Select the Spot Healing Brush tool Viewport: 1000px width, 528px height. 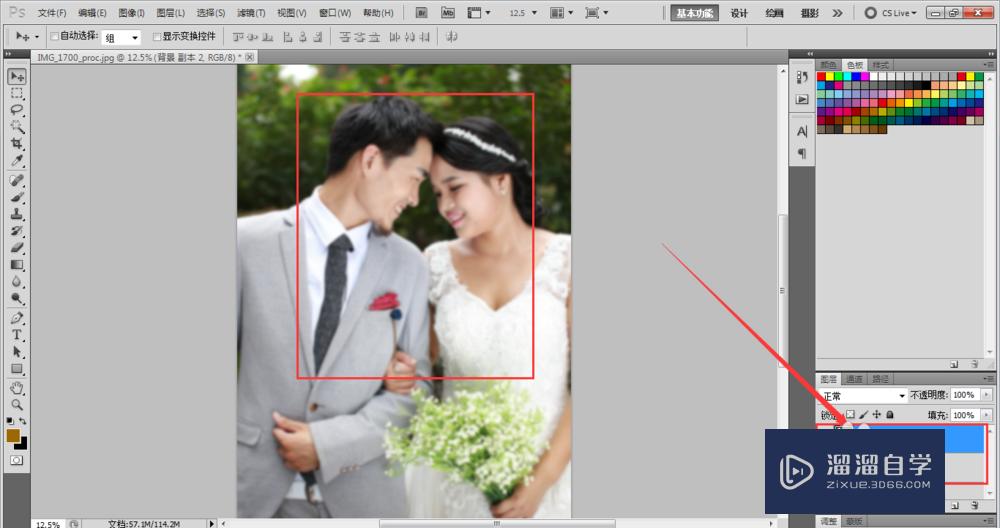[17, 180]
